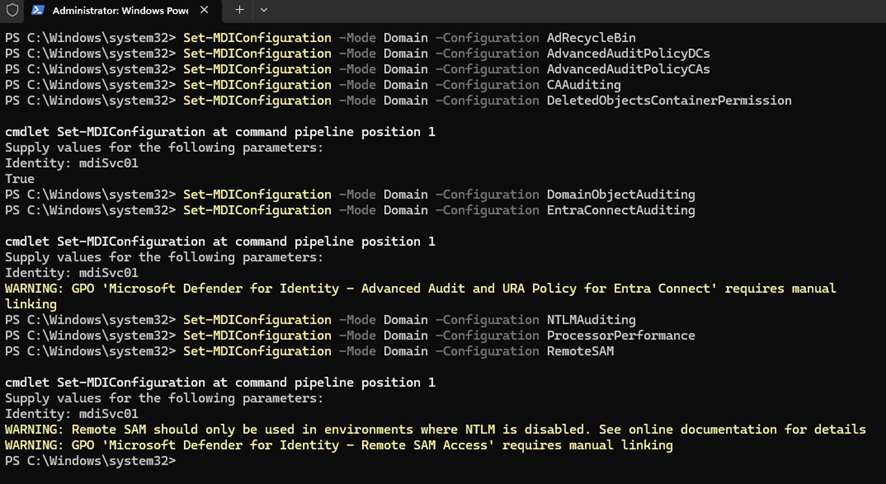886x484 pixels.
Task: Click the PowerShell icon in the tab
Action: 38,10
